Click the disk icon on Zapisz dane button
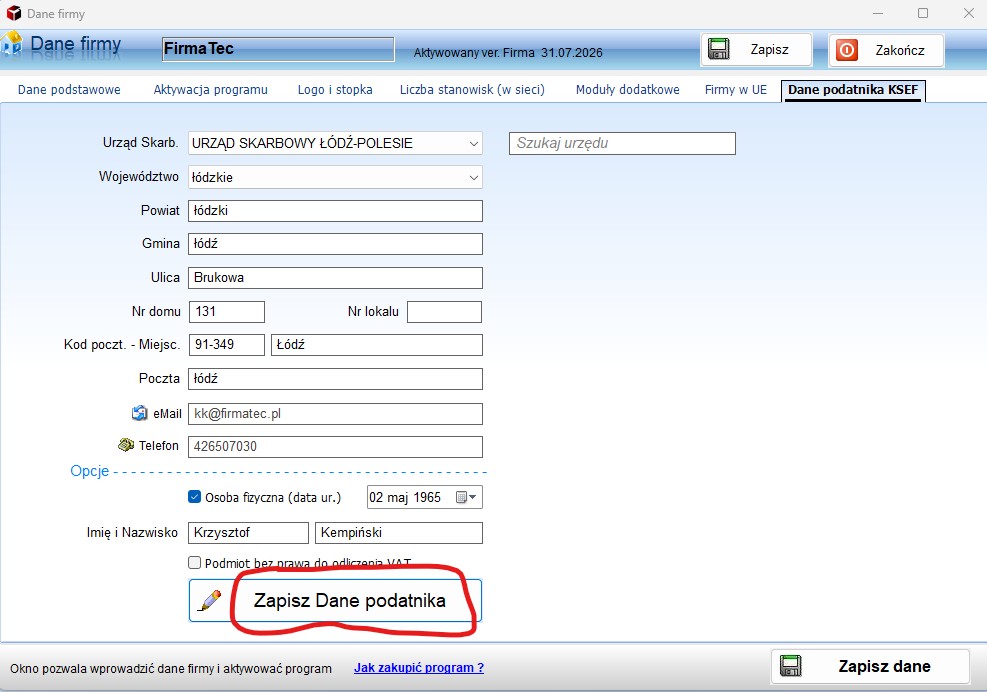Viewport: 987px width, 692px height. coord(791,666)
